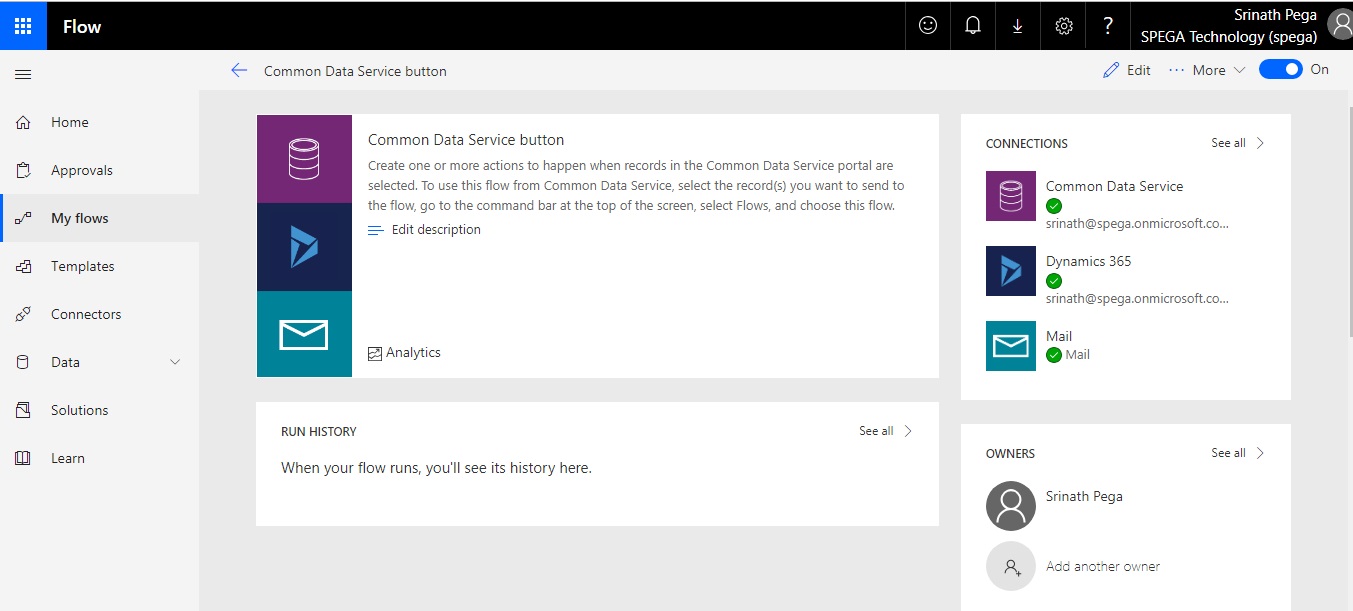Open the notifications bell
This screenshot has width=1353, height=611.
[x=973, y=26]
